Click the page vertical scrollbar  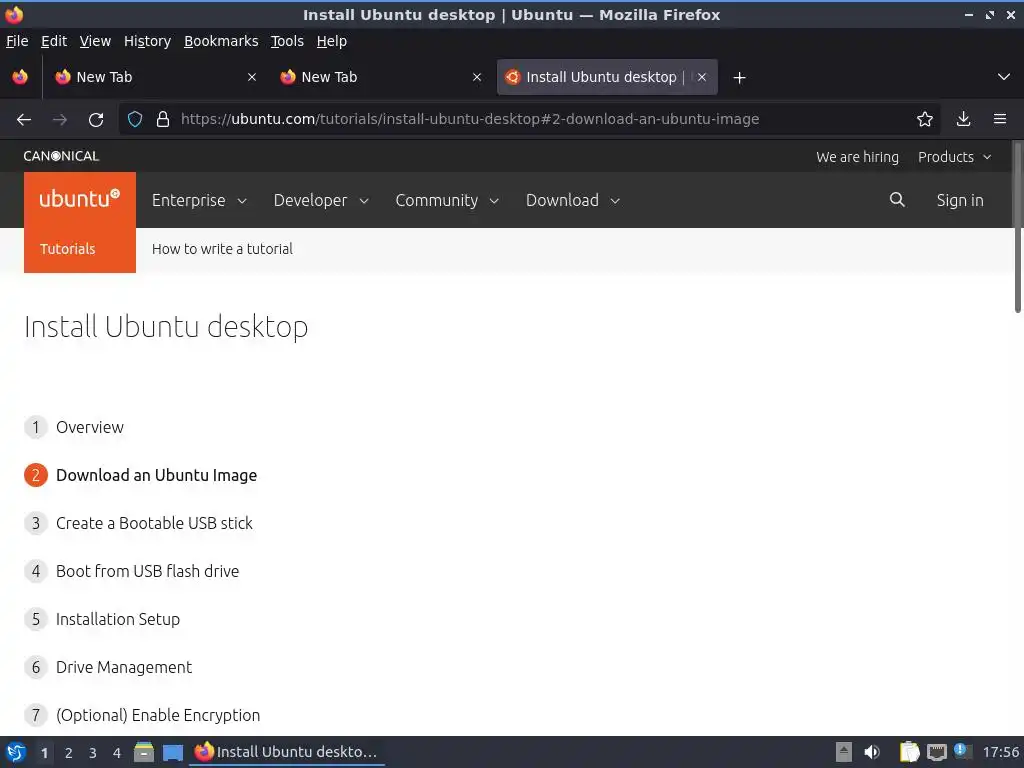pyautogui.click(x=1017, y=227)
